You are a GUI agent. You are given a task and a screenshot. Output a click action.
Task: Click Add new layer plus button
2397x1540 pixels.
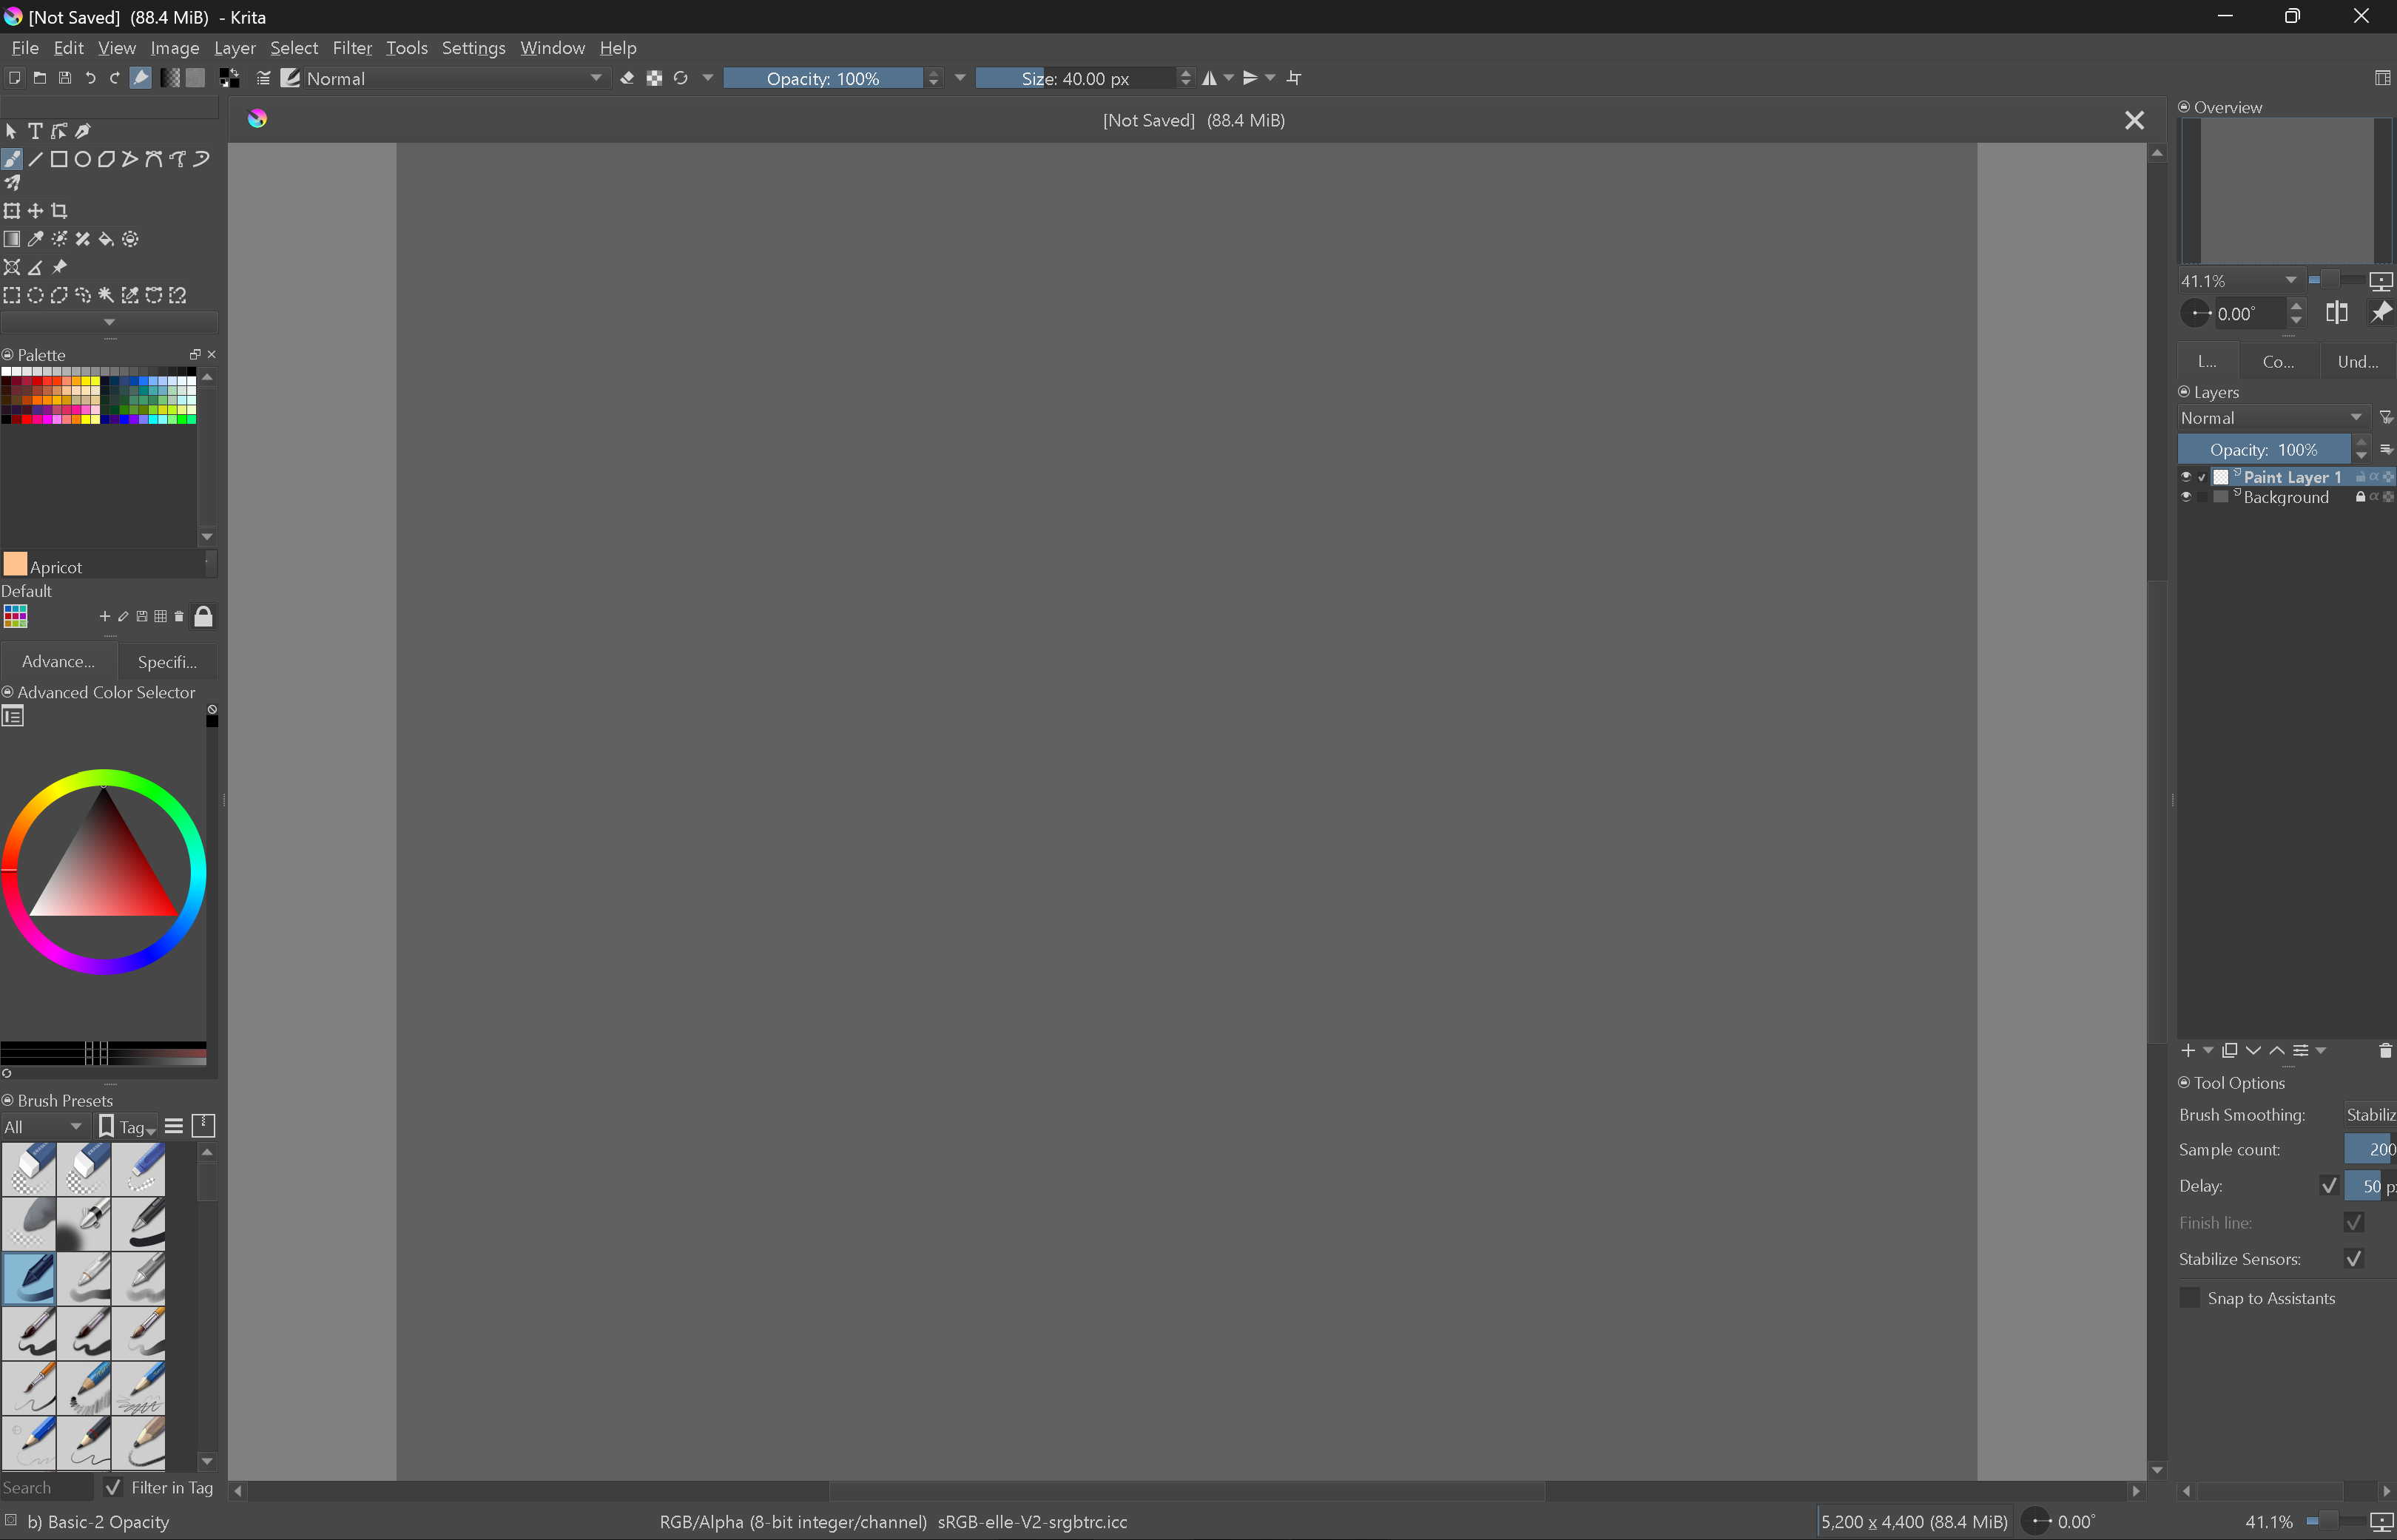(2188, 1051)
